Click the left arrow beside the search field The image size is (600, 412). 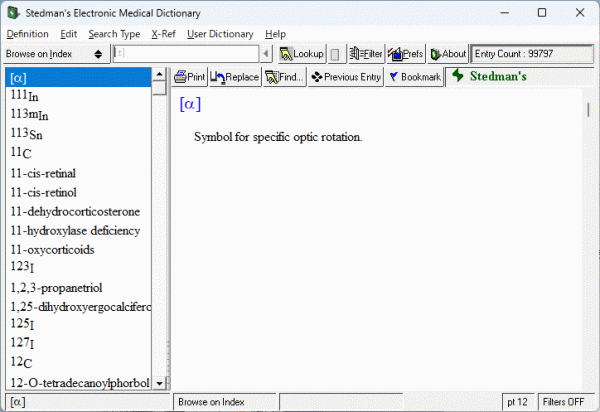click(x=266, y=54)
